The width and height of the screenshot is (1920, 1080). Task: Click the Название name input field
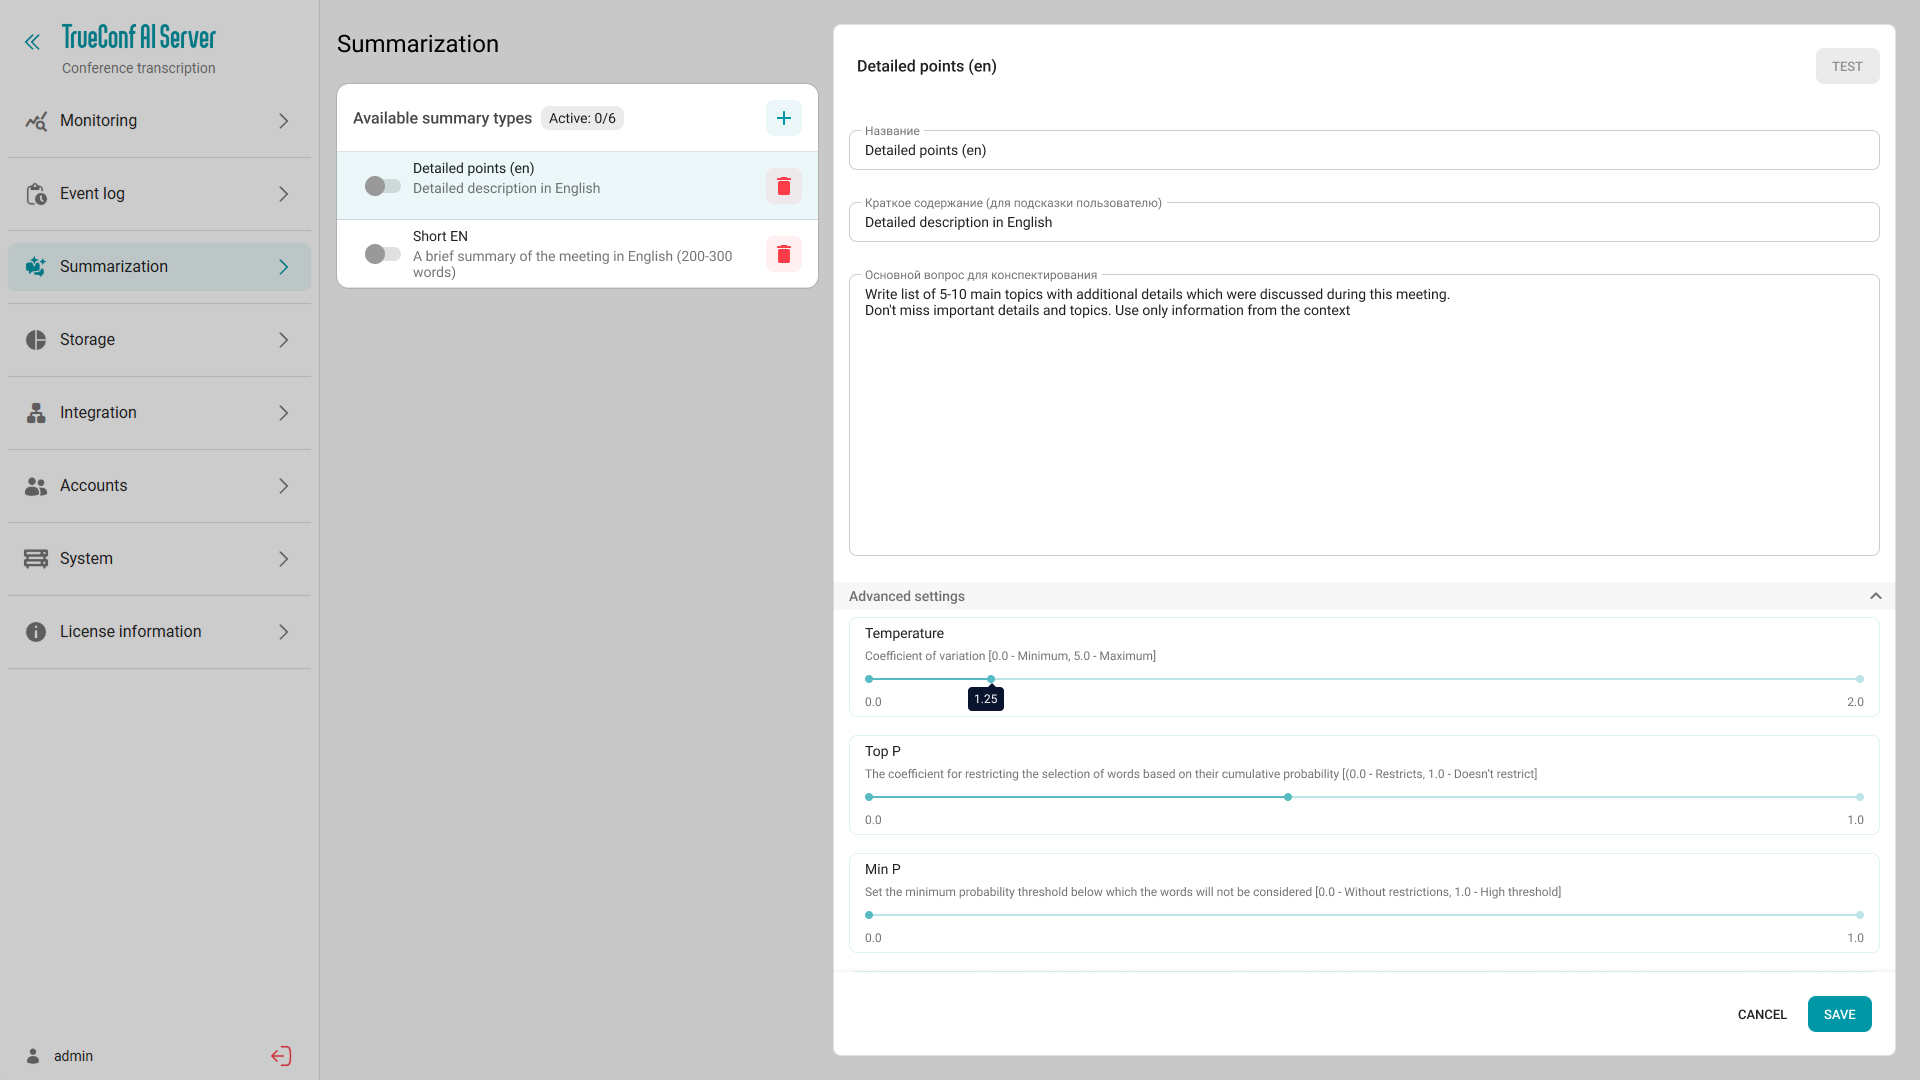[x=1363, y=151]
